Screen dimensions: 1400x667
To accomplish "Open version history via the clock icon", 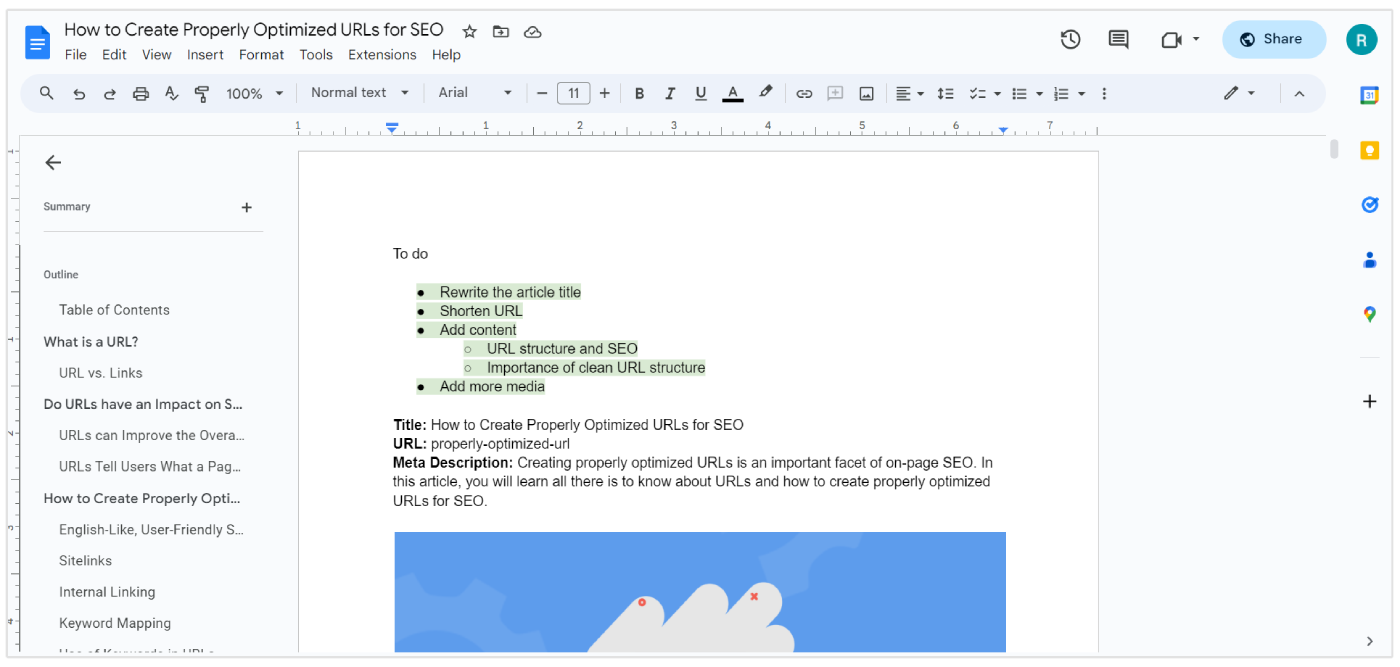I will [x=1070, y=39].
